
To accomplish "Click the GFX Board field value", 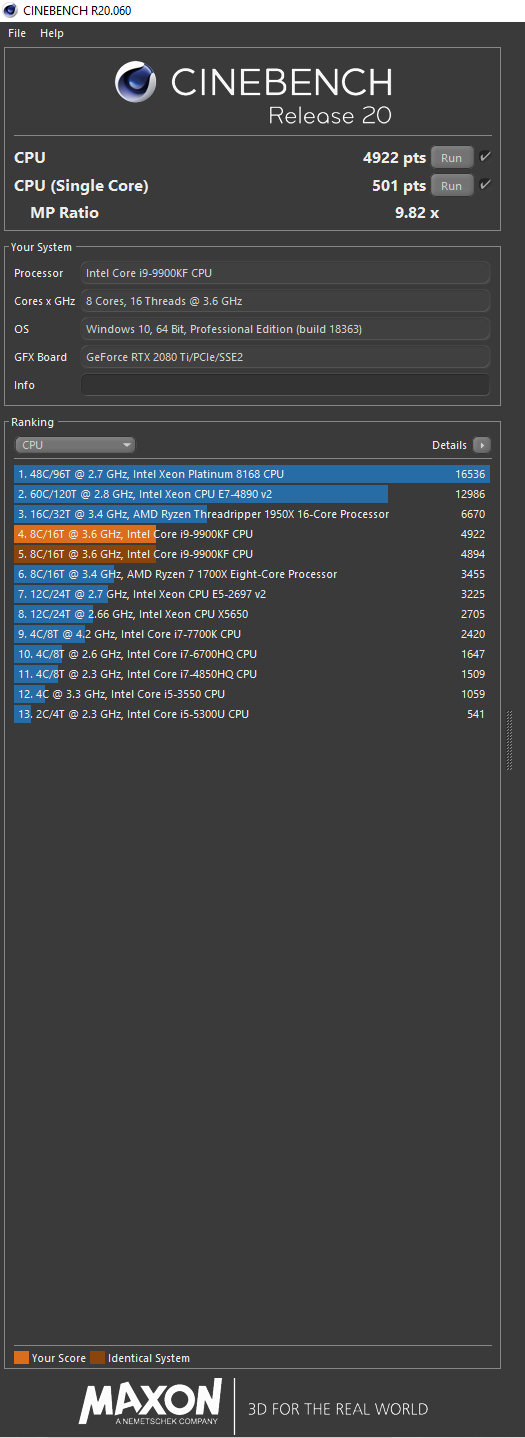I will [x=286, y=357].
